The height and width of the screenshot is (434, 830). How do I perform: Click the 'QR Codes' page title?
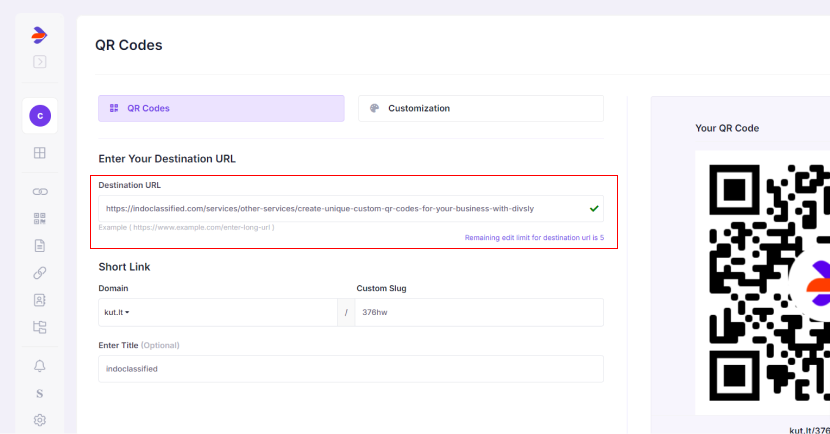(129, 45)
